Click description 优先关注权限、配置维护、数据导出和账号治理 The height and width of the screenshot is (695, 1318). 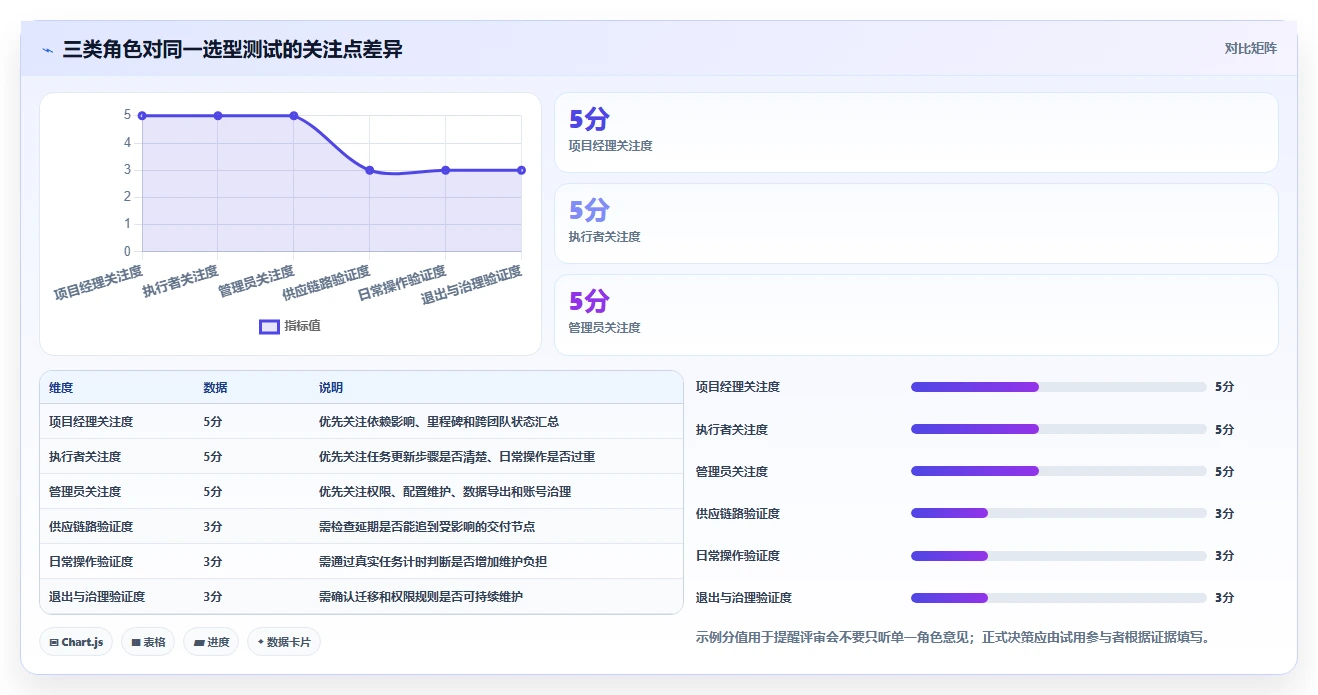(445, 492)
